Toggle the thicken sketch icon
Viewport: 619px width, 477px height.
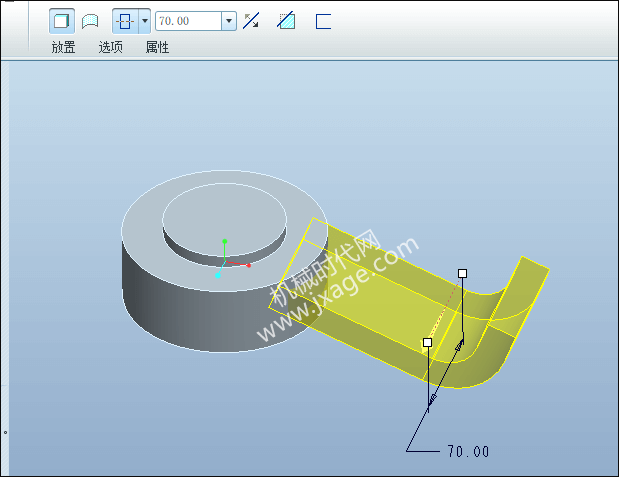point(323,21)
